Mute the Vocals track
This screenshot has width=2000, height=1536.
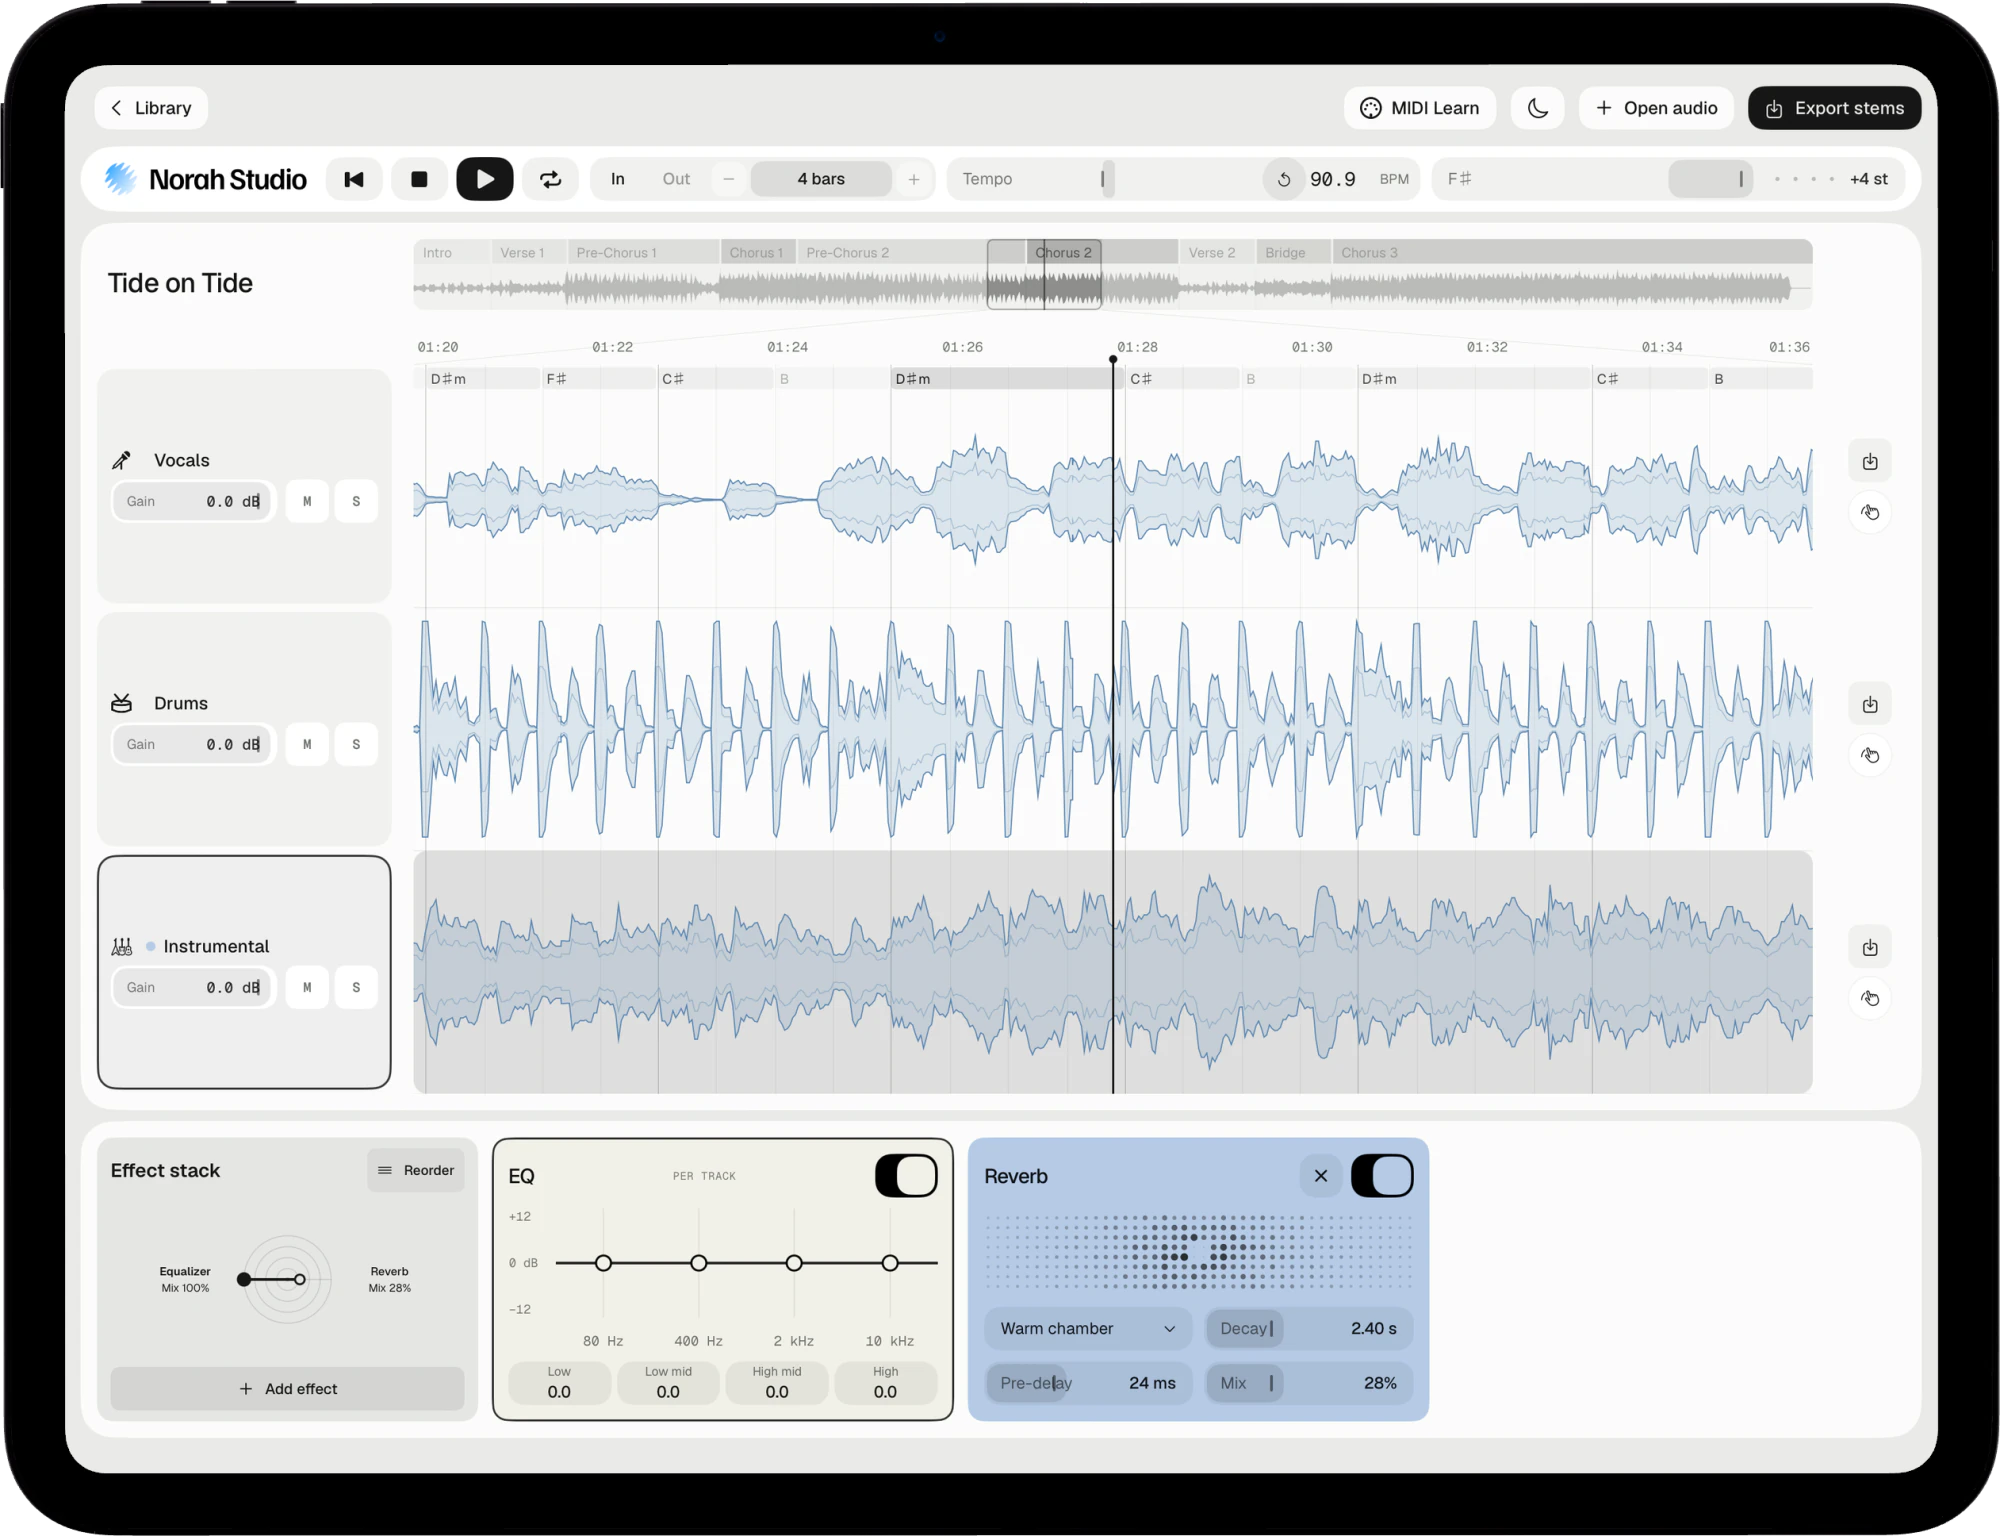307,501
